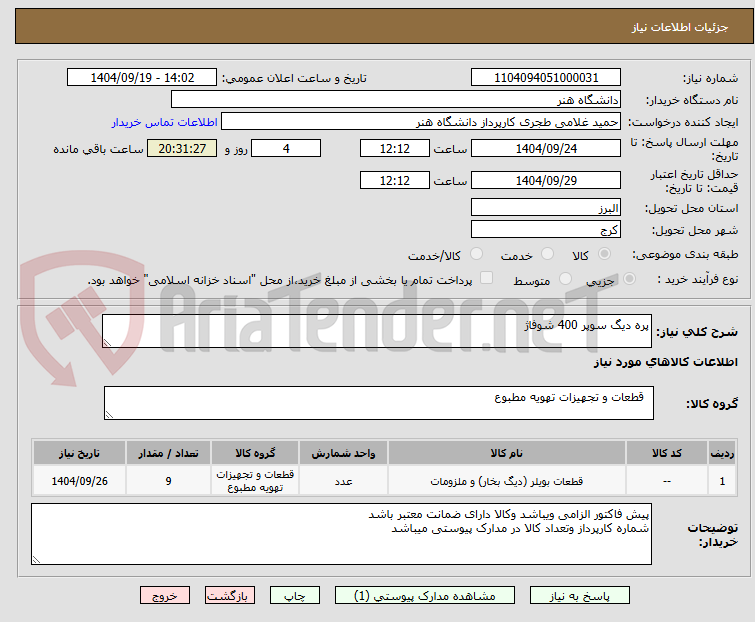Select the کالا radio button
The height and width of the screenshot is (622, 755).
pos(604,254)
